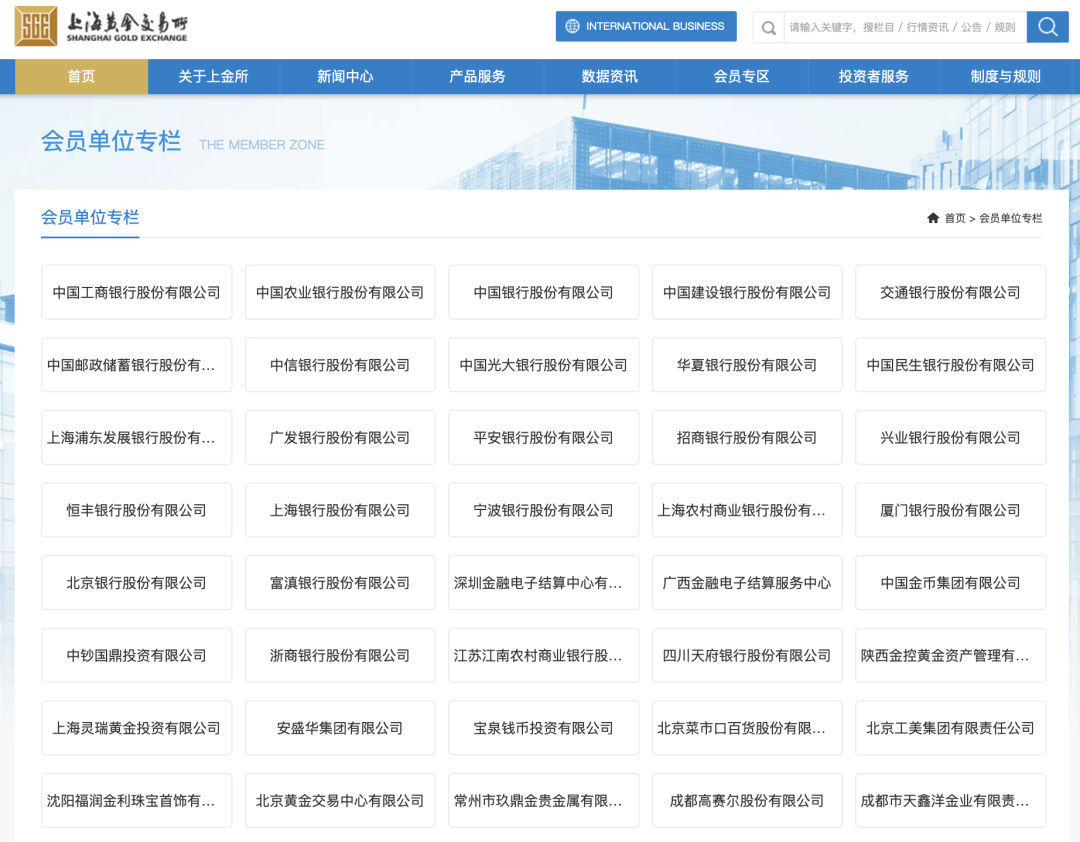Open the 关于上金所 menu
This screenshot has width=1080, height=842.
click(213, 76)
